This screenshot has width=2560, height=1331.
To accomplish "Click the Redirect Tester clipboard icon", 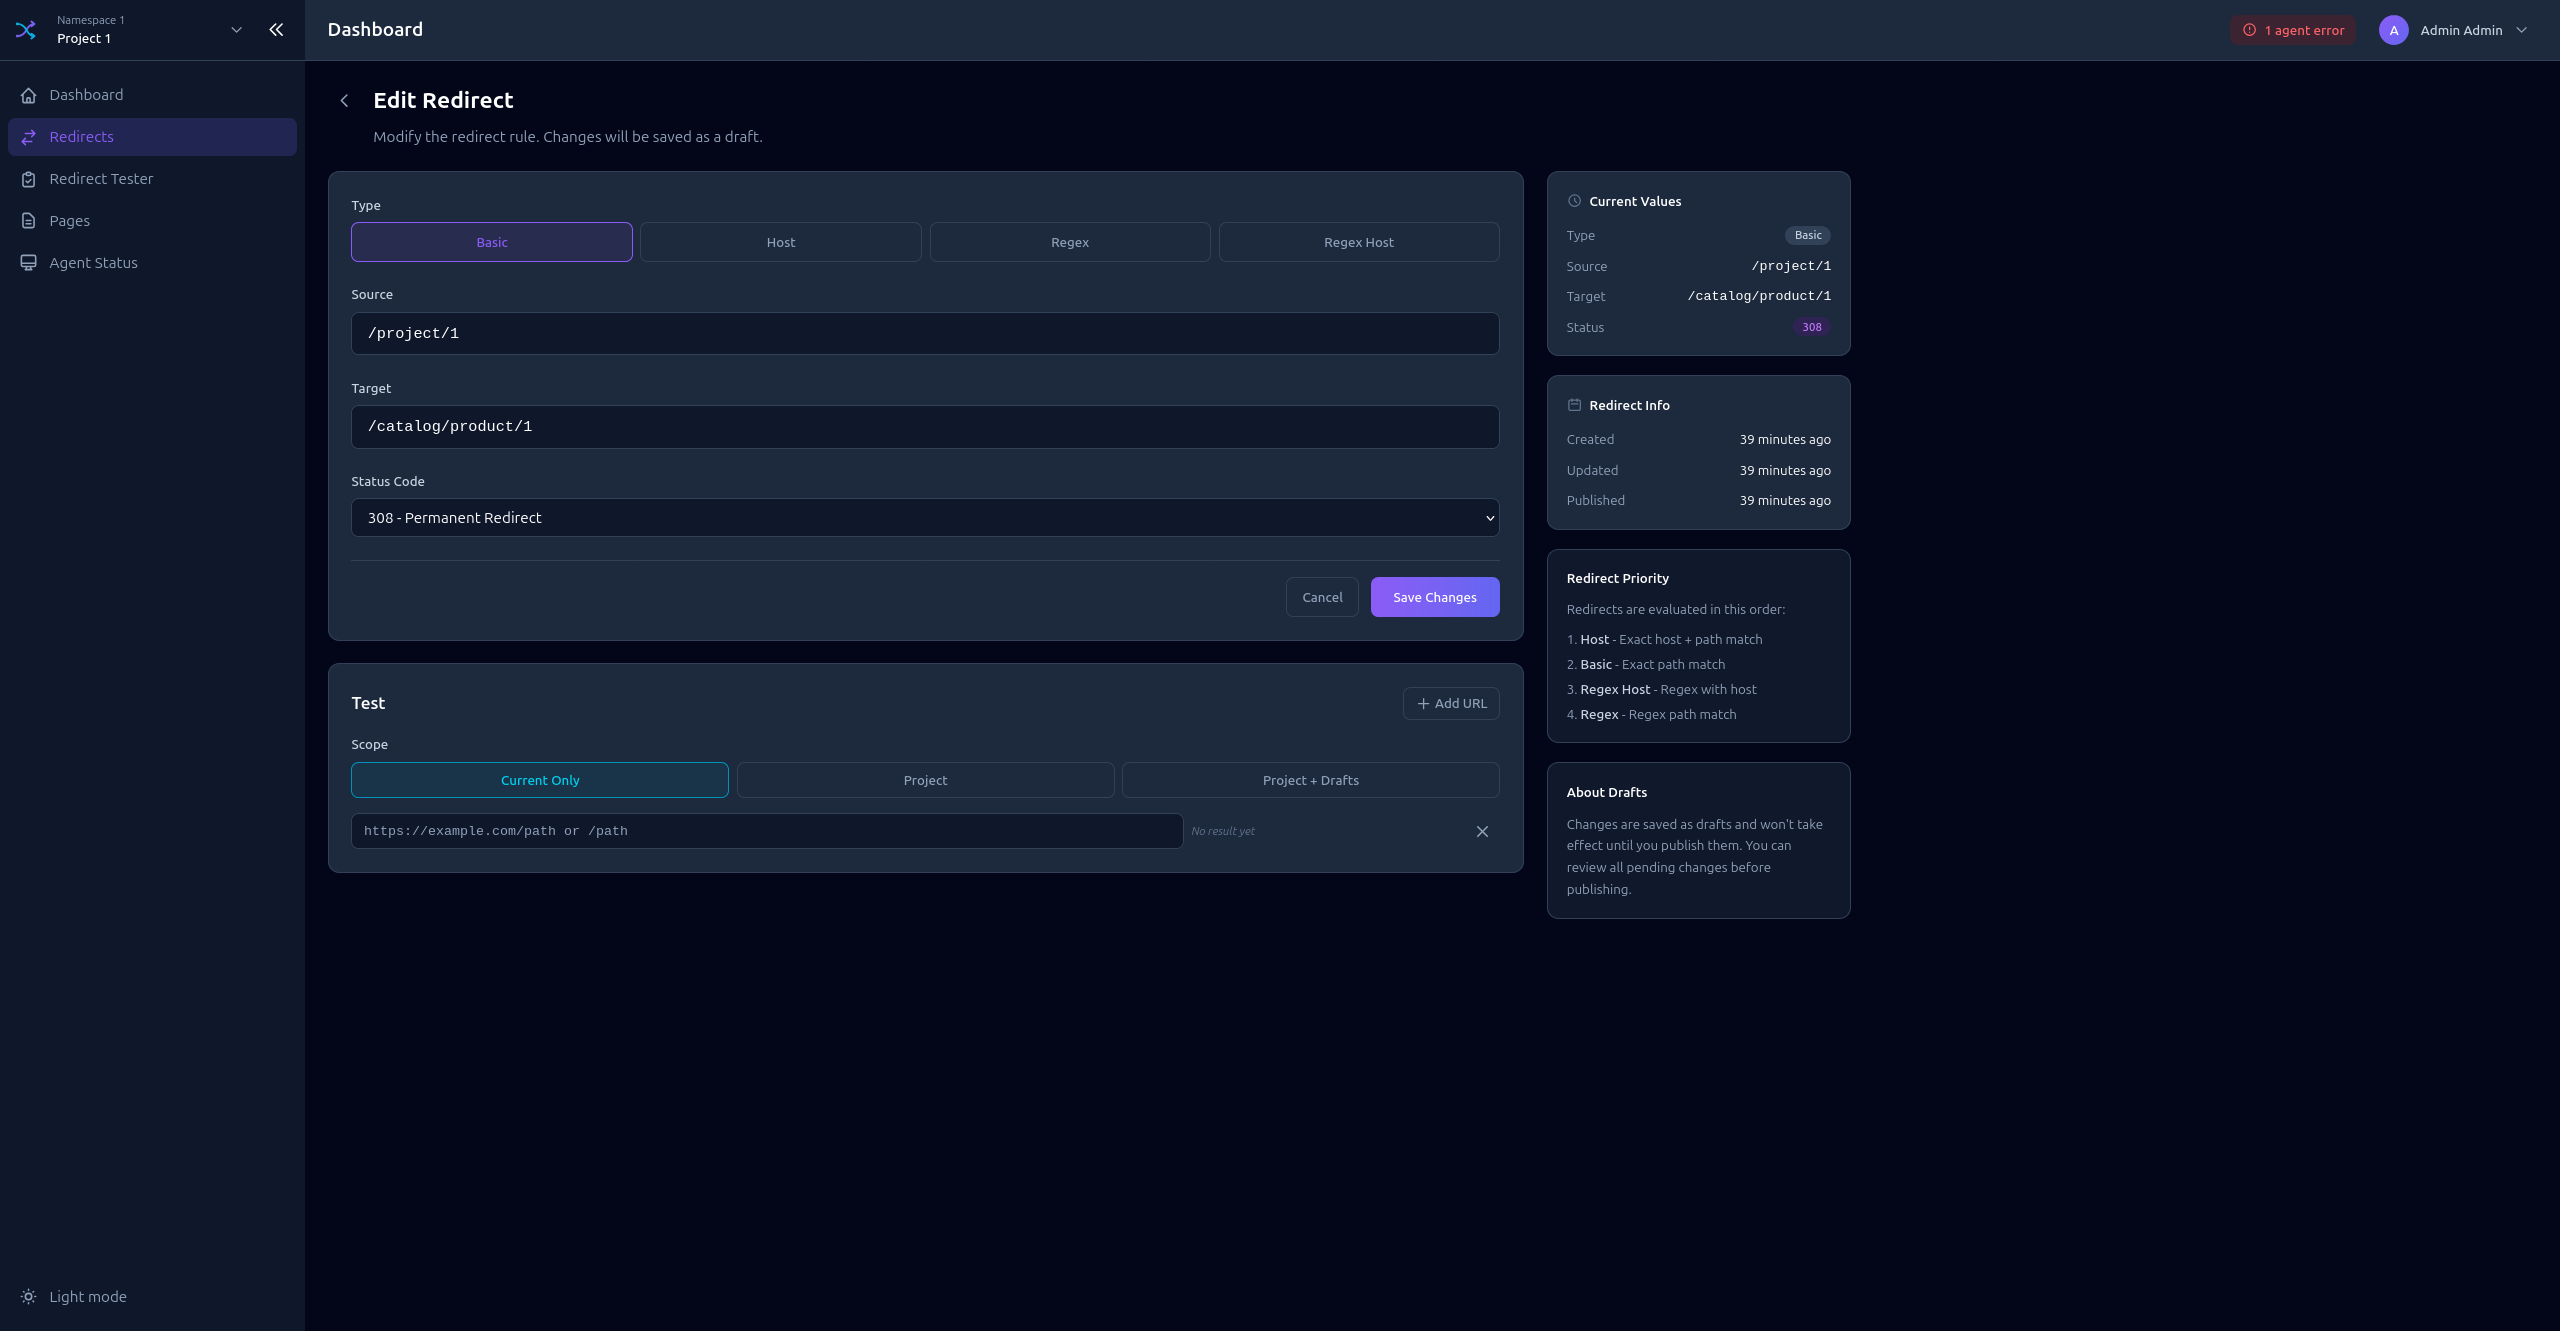I will [x=28, y=179].
